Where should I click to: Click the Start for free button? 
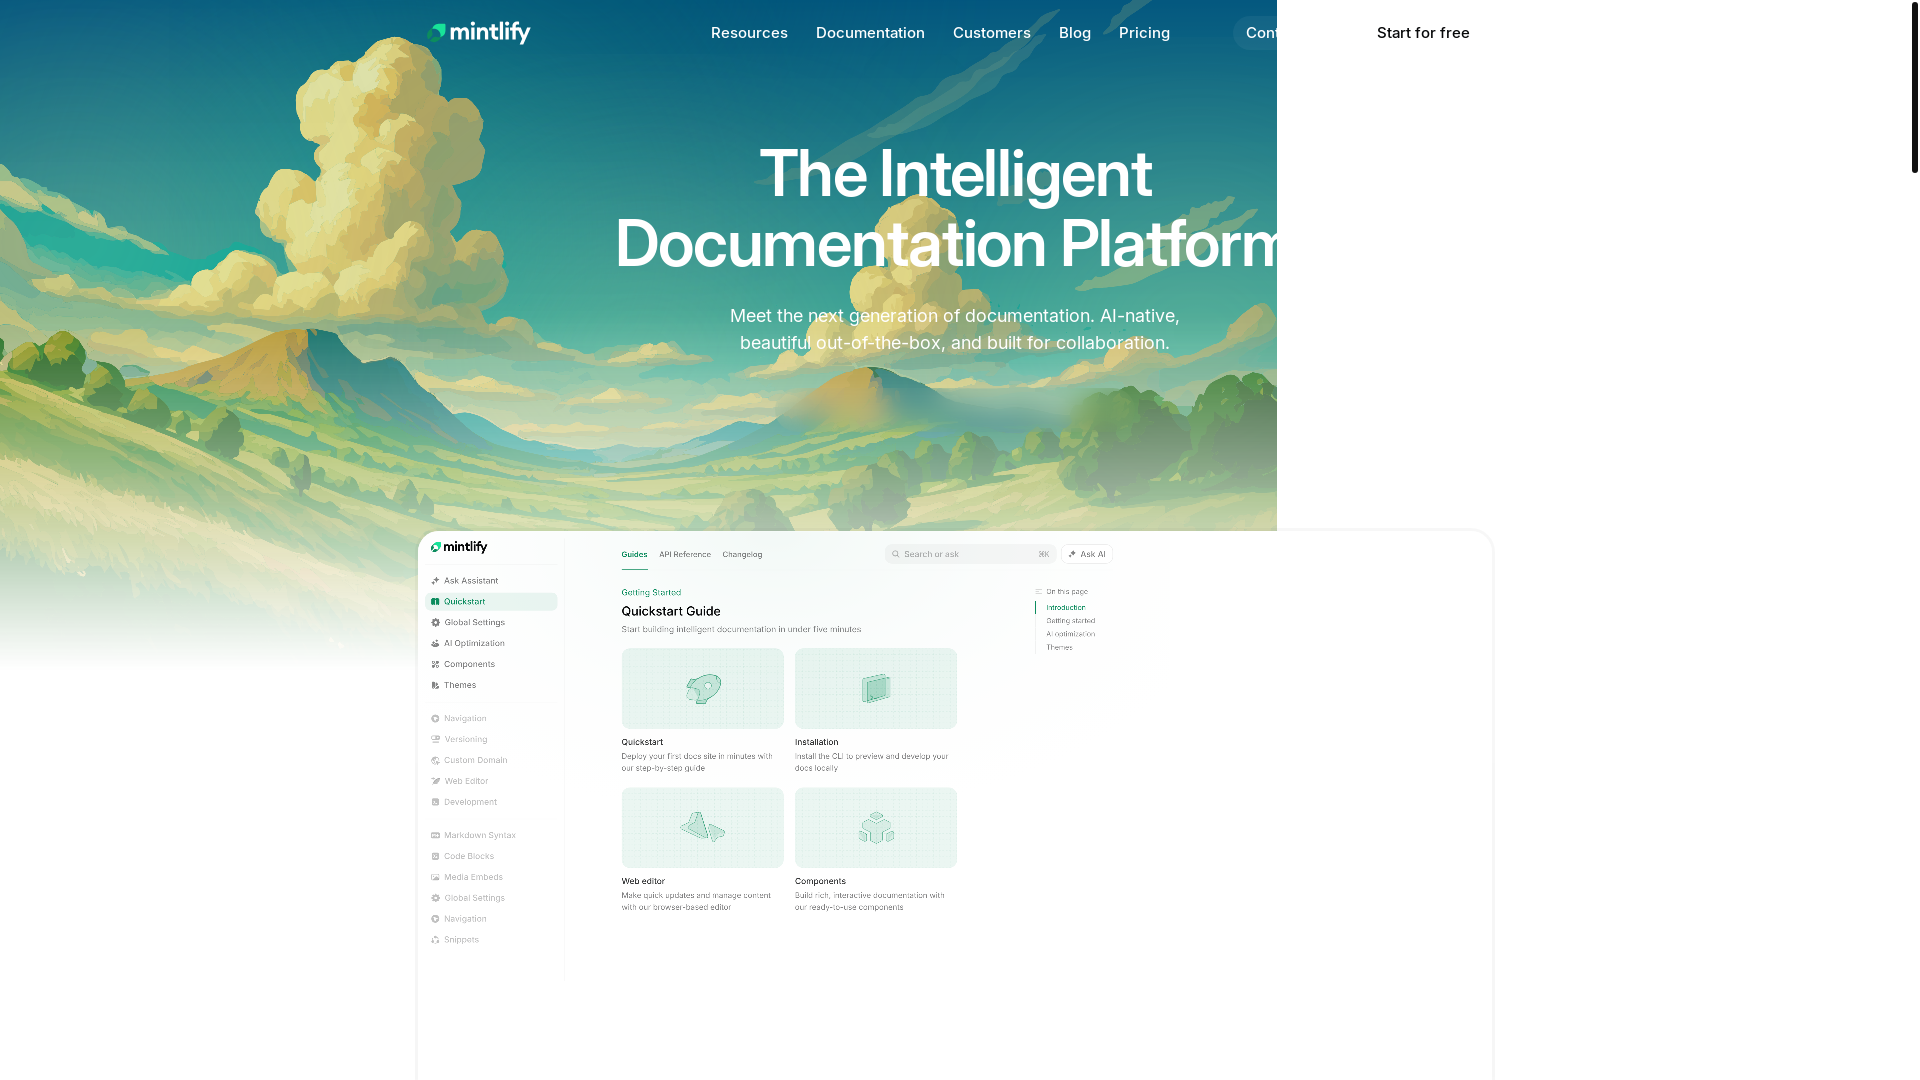(1423, 33)
